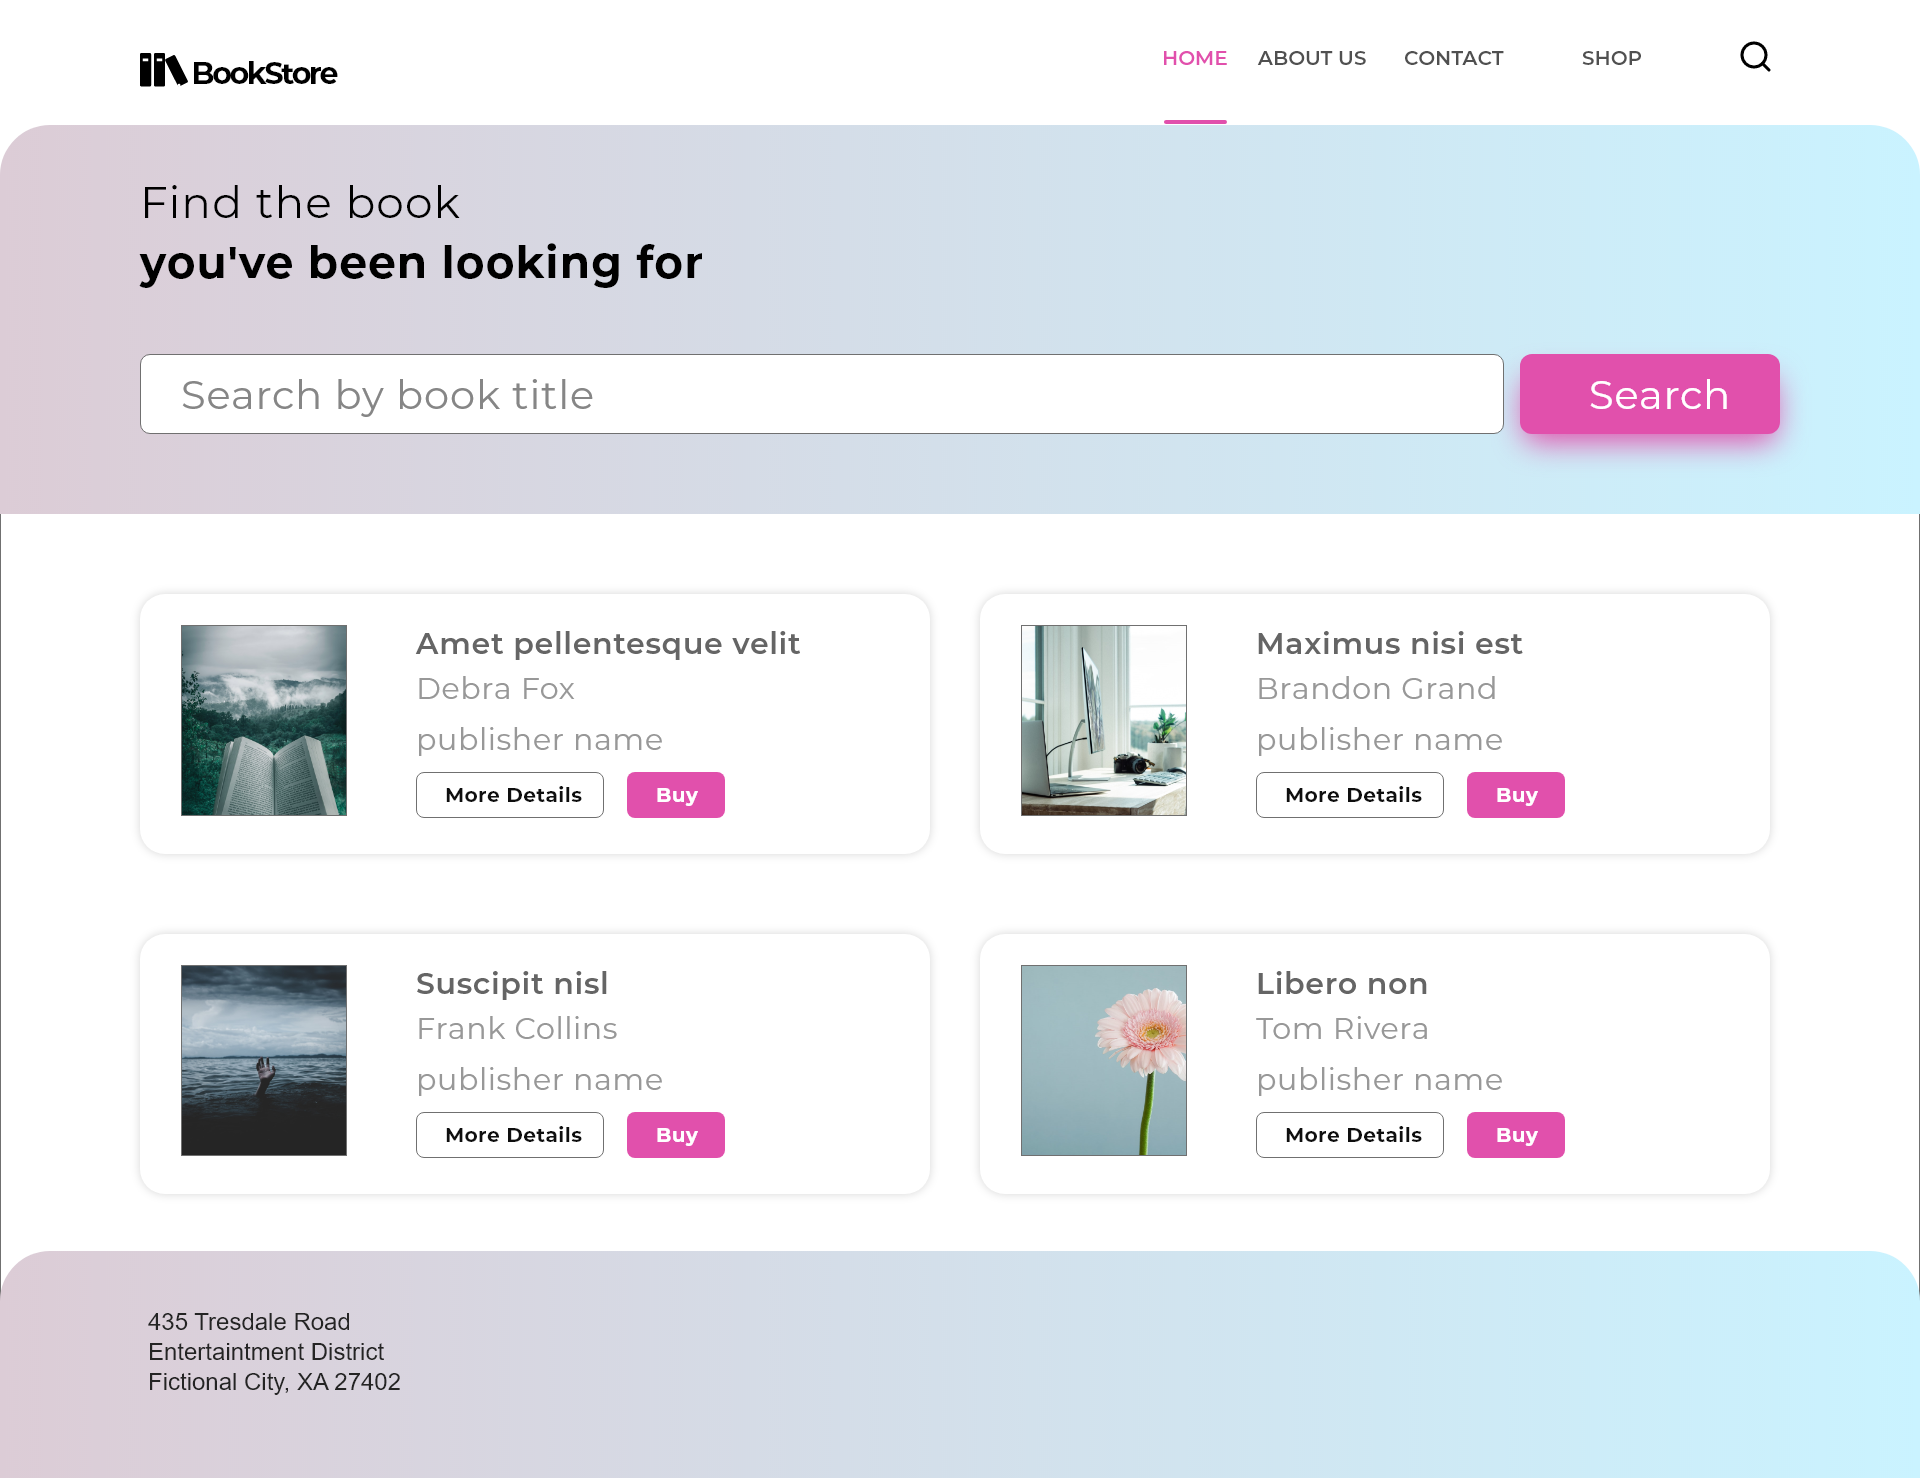Select CONTACT navigation tab

tap(1453, 57)
